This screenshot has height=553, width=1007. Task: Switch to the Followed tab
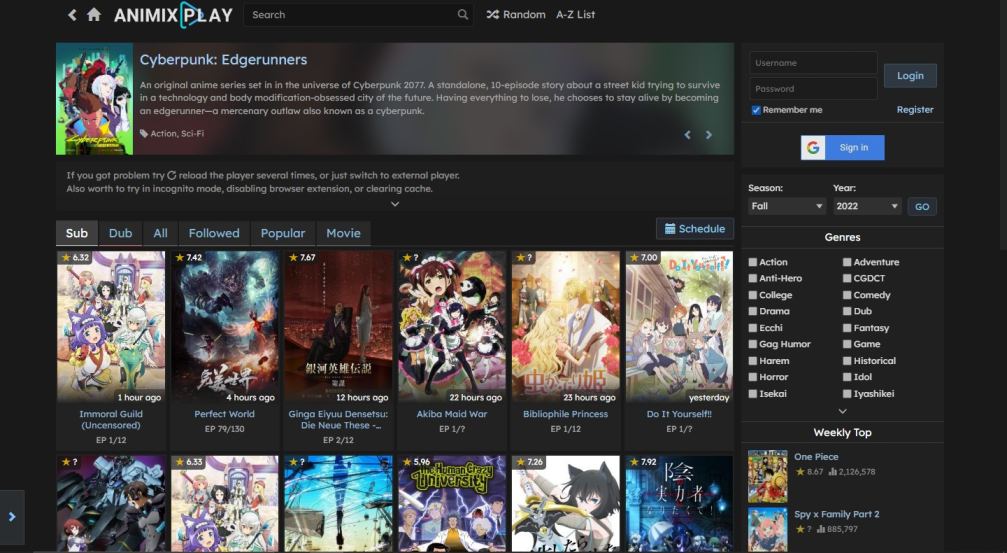[x=214, y=233]
